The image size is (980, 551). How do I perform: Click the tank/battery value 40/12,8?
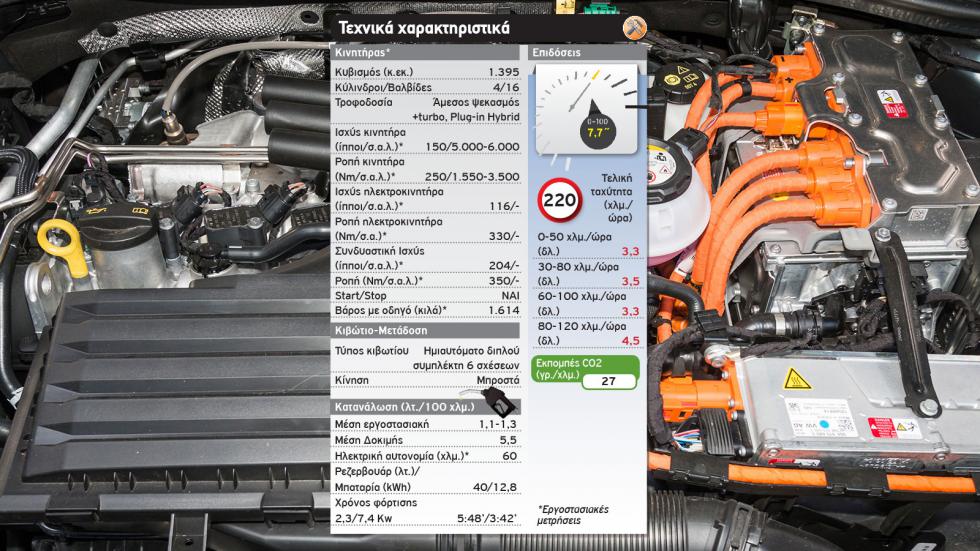coord(495,487)
